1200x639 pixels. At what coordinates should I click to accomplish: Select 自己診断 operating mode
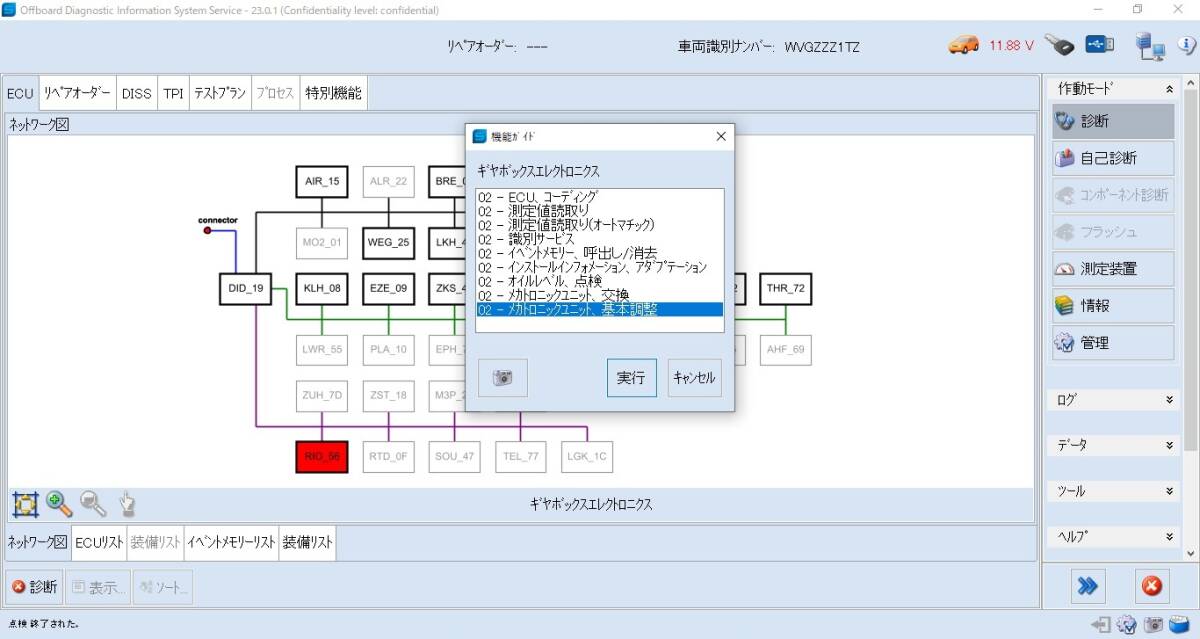click(x=1113, y=158)
